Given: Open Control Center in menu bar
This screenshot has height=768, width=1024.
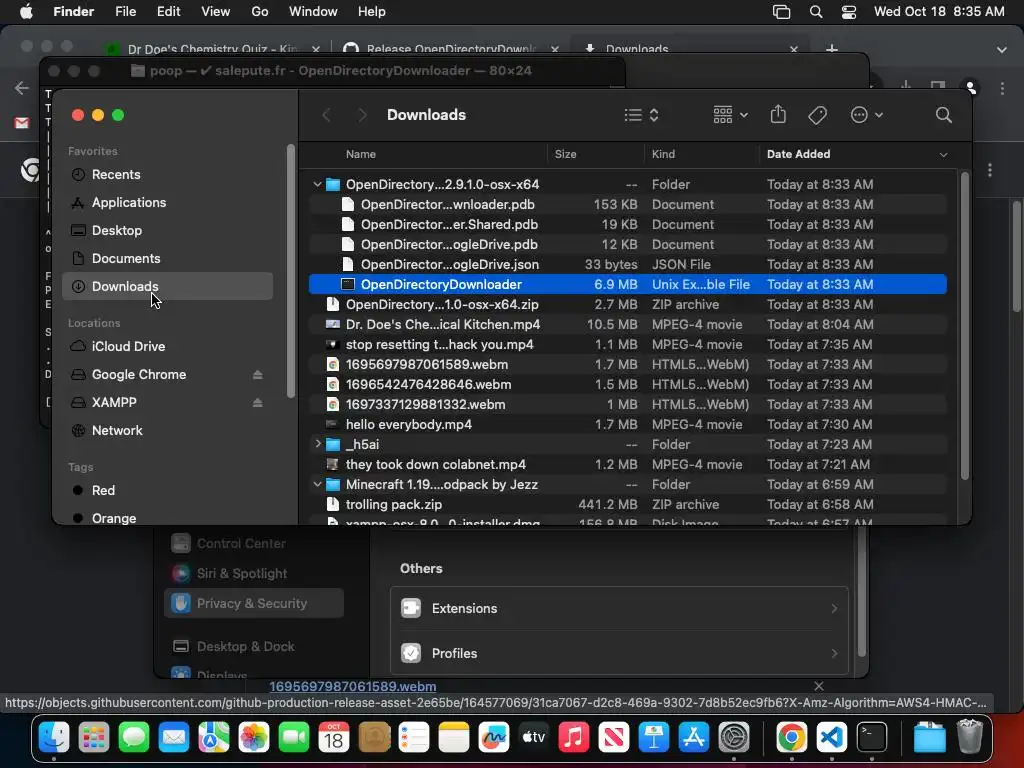Looking at the screenshot, I should pyautogui.click(x=848, y=12).
